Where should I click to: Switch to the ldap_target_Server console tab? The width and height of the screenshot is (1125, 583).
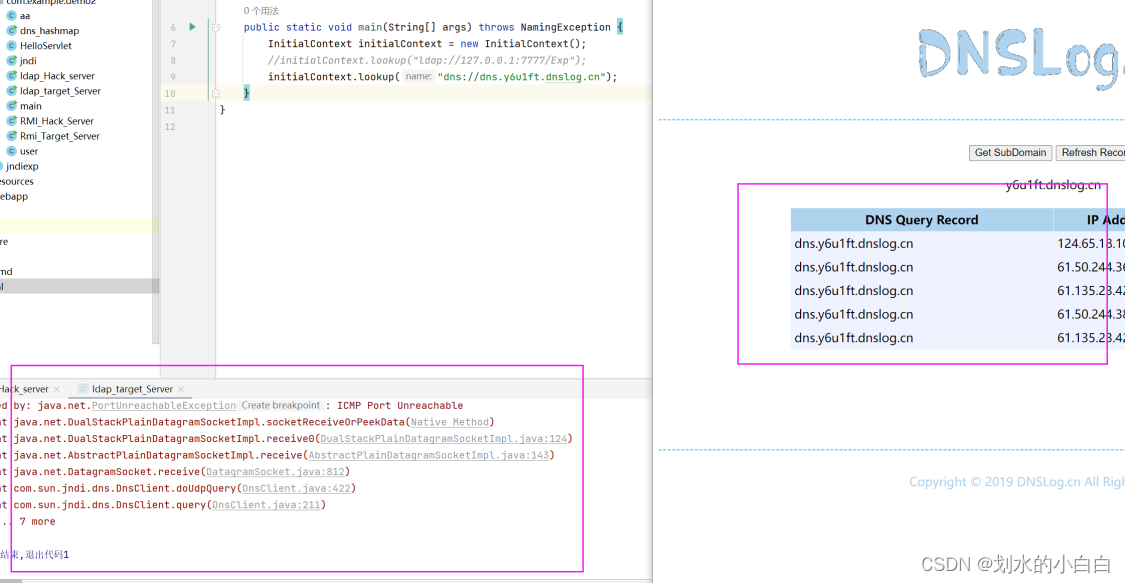coord(132,389)
